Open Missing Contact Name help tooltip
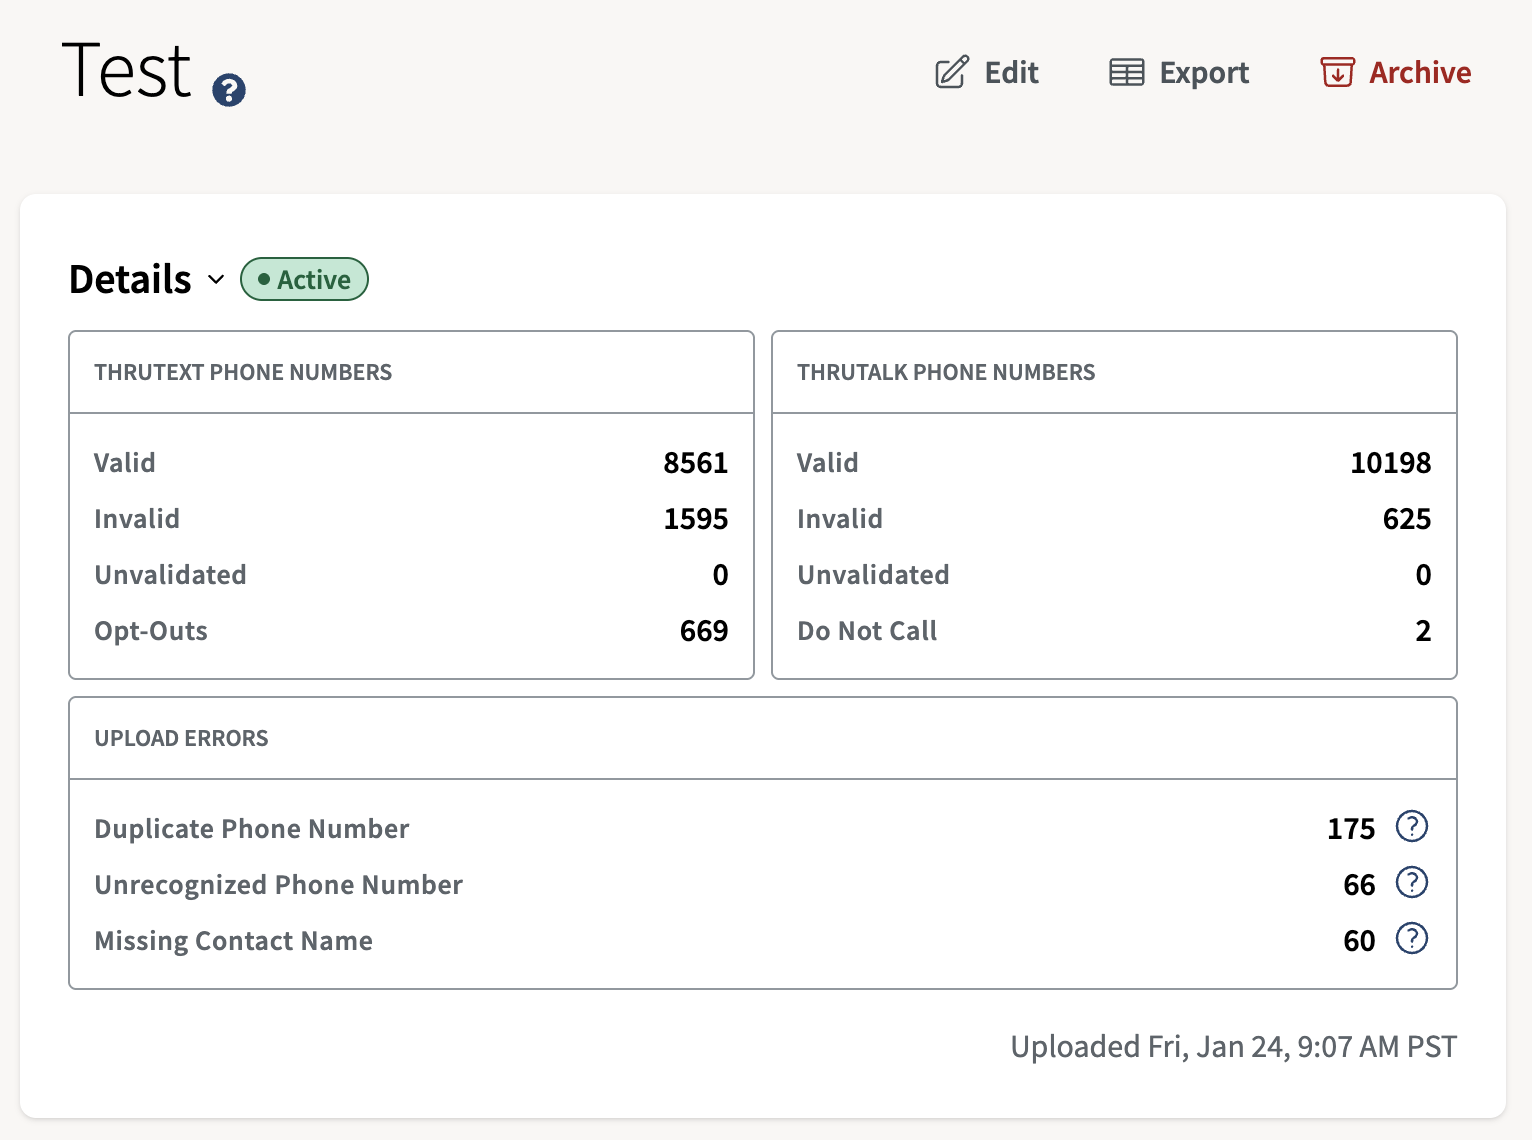Image resolution: width=1532 pixels, height=1140 pixels. click(1411, 939)
